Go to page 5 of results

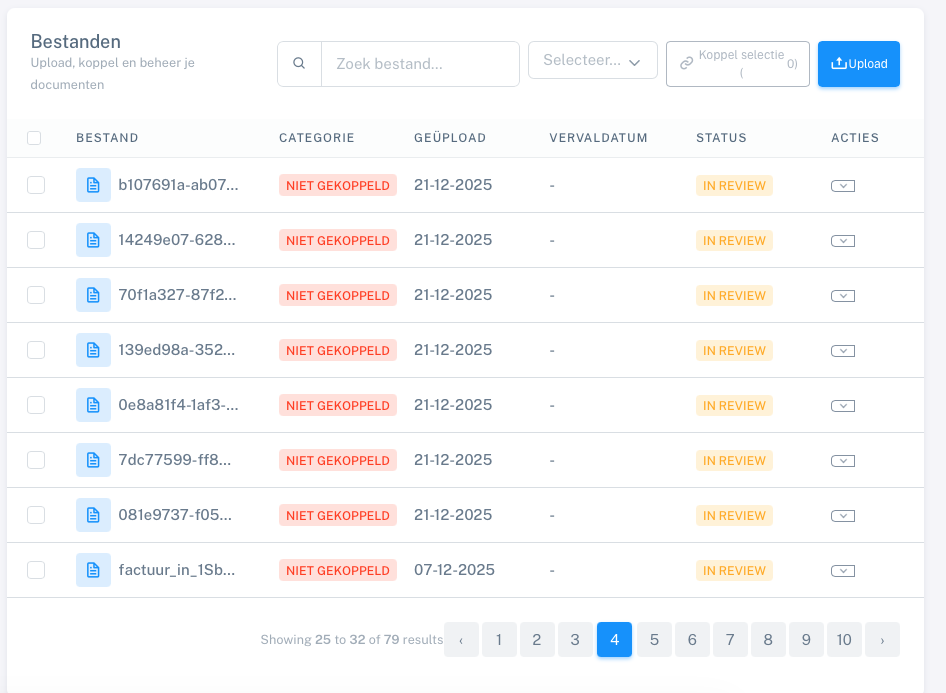pos(654,640)
